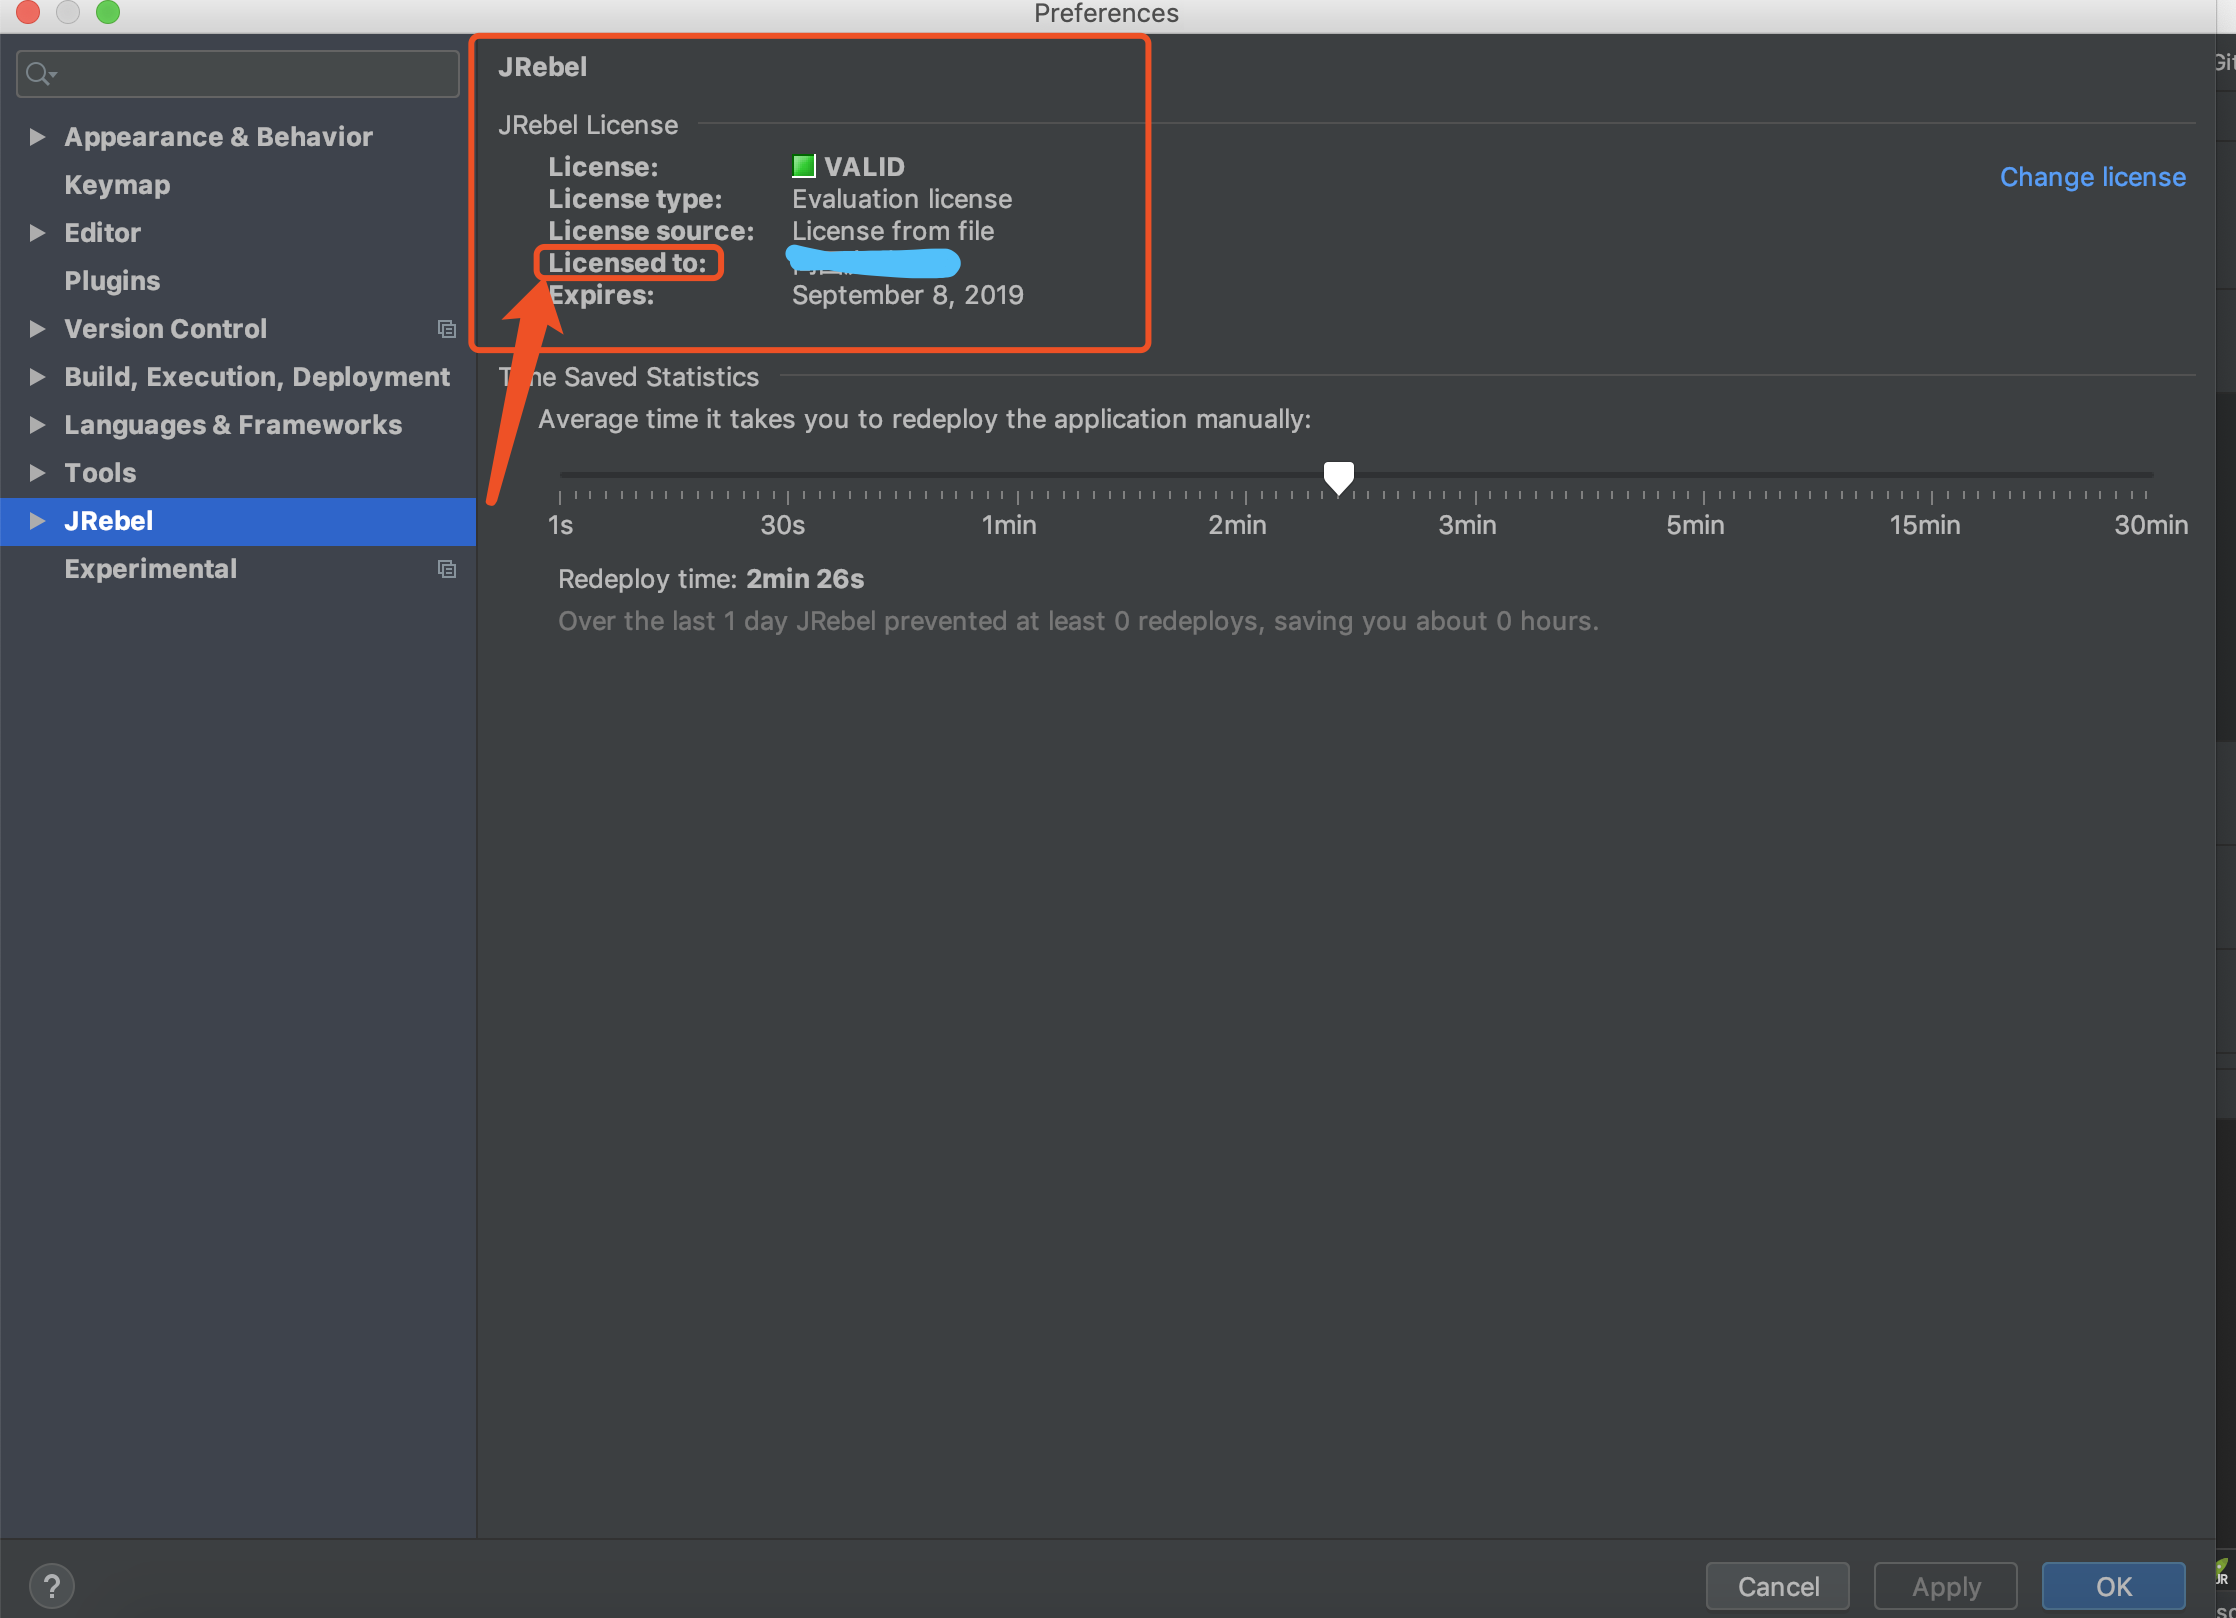Screen dimensions: 2236x1618
Task: Expand the Appearance & Behavior section arrow
Action: (37, 137)
